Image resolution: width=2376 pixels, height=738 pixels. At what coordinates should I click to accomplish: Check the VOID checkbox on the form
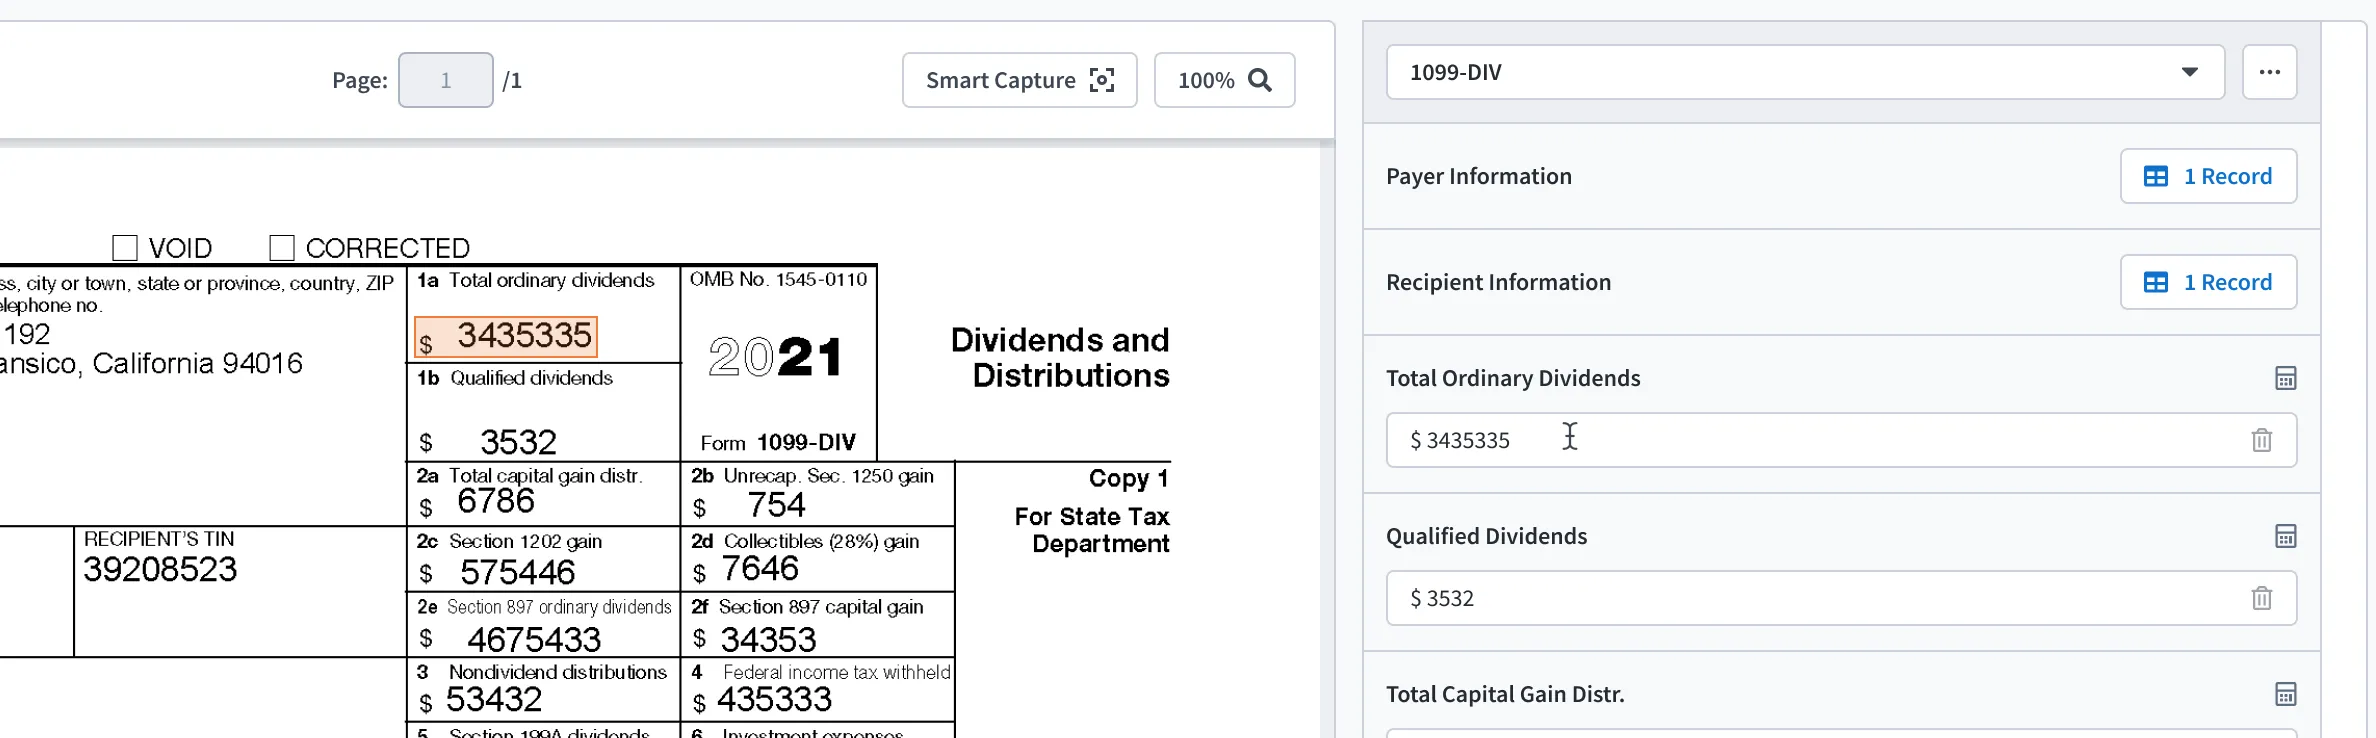tap(125, 247)
